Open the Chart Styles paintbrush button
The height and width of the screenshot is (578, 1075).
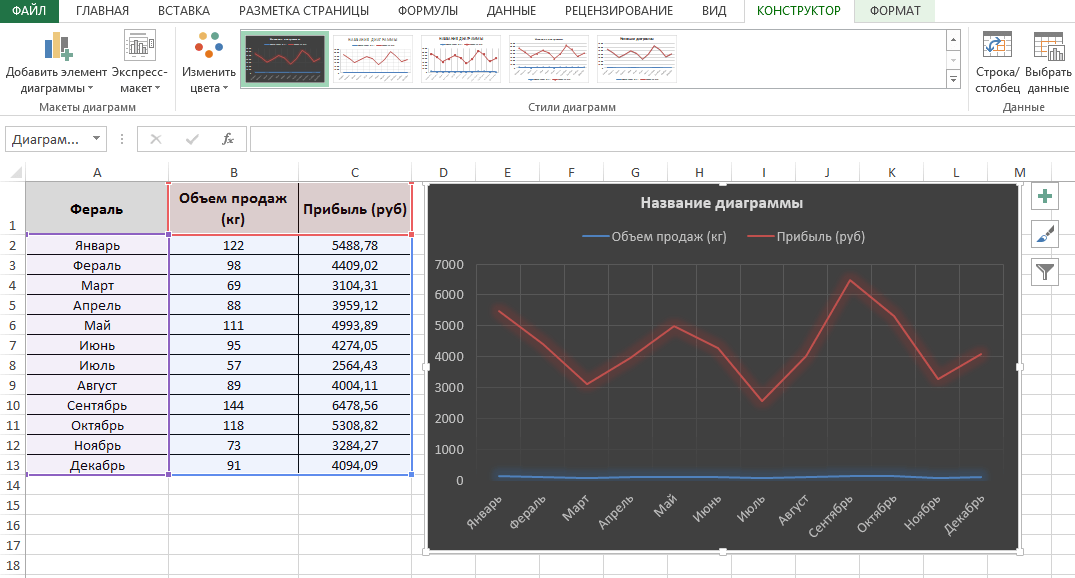[x=1045, y=234]
